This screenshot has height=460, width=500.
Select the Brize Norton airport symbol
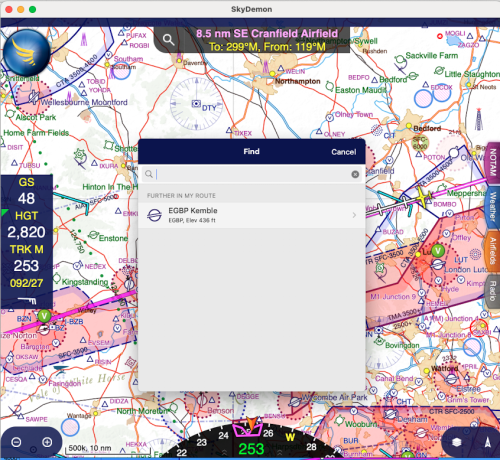tap(43, 330)
